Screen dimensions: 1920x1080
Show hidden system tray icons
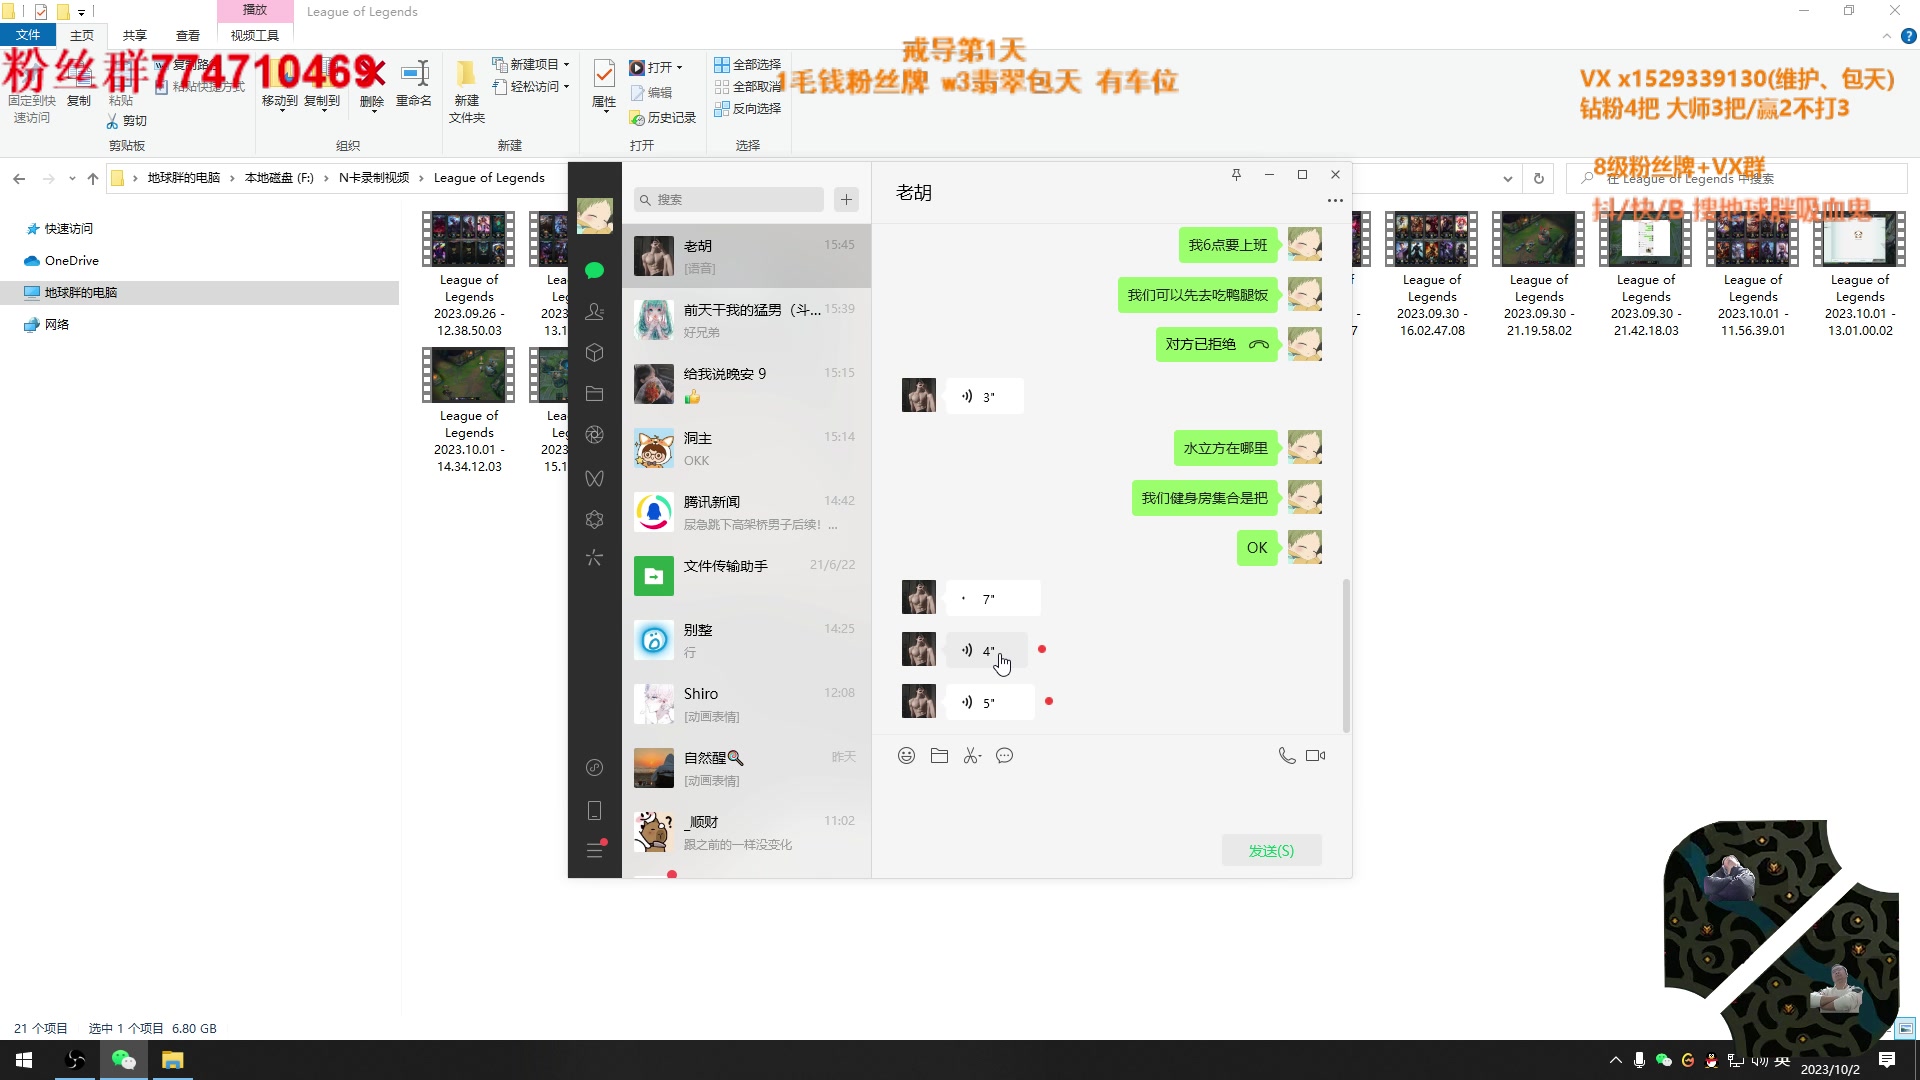click(x=1615, y=1060)
